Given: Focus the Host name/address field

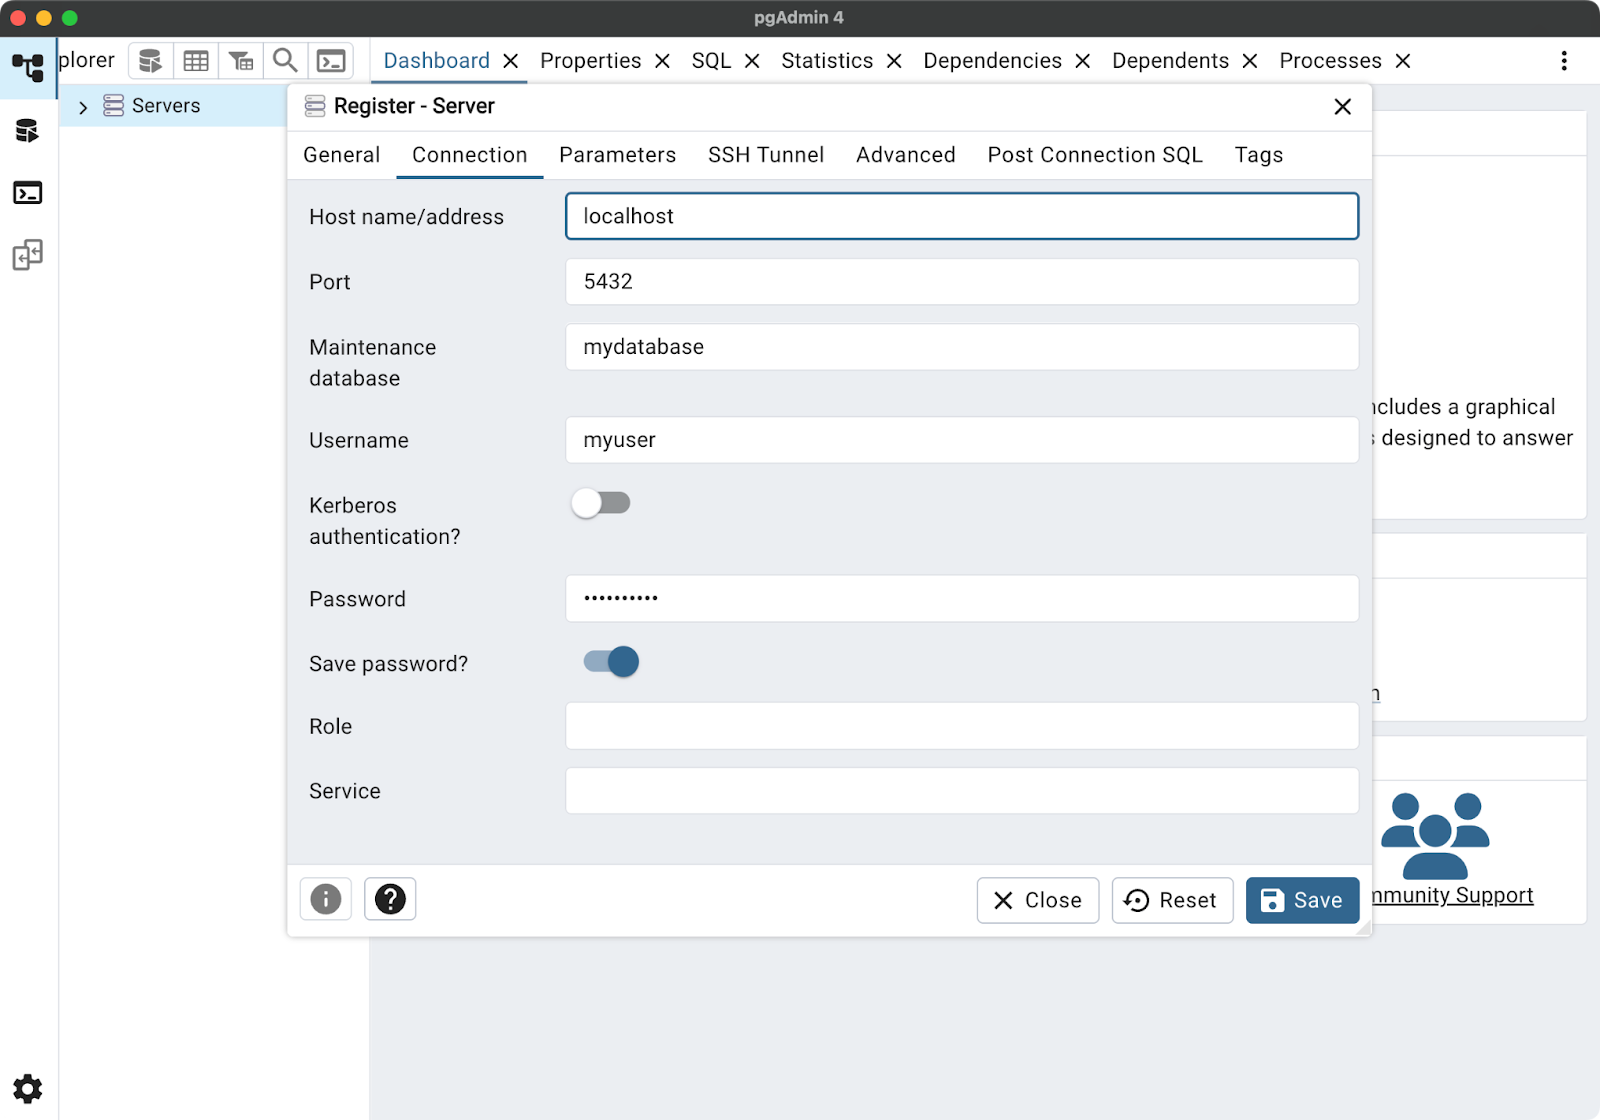Looking at the screenshot, I should pos(962,216).
